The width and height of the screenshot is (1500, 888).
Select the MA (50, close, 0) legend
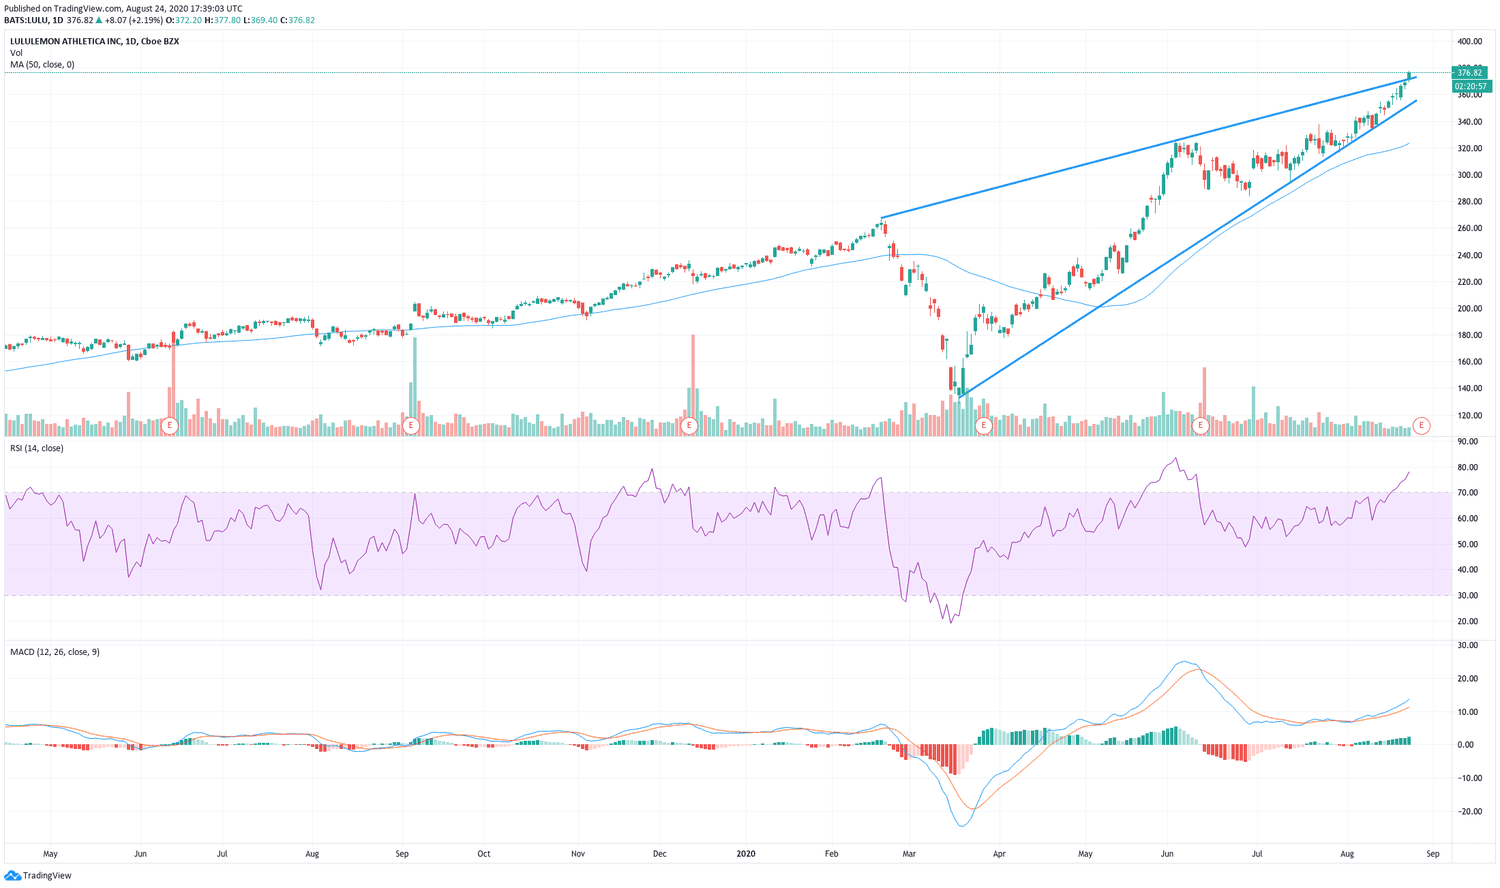coord(42,65)
